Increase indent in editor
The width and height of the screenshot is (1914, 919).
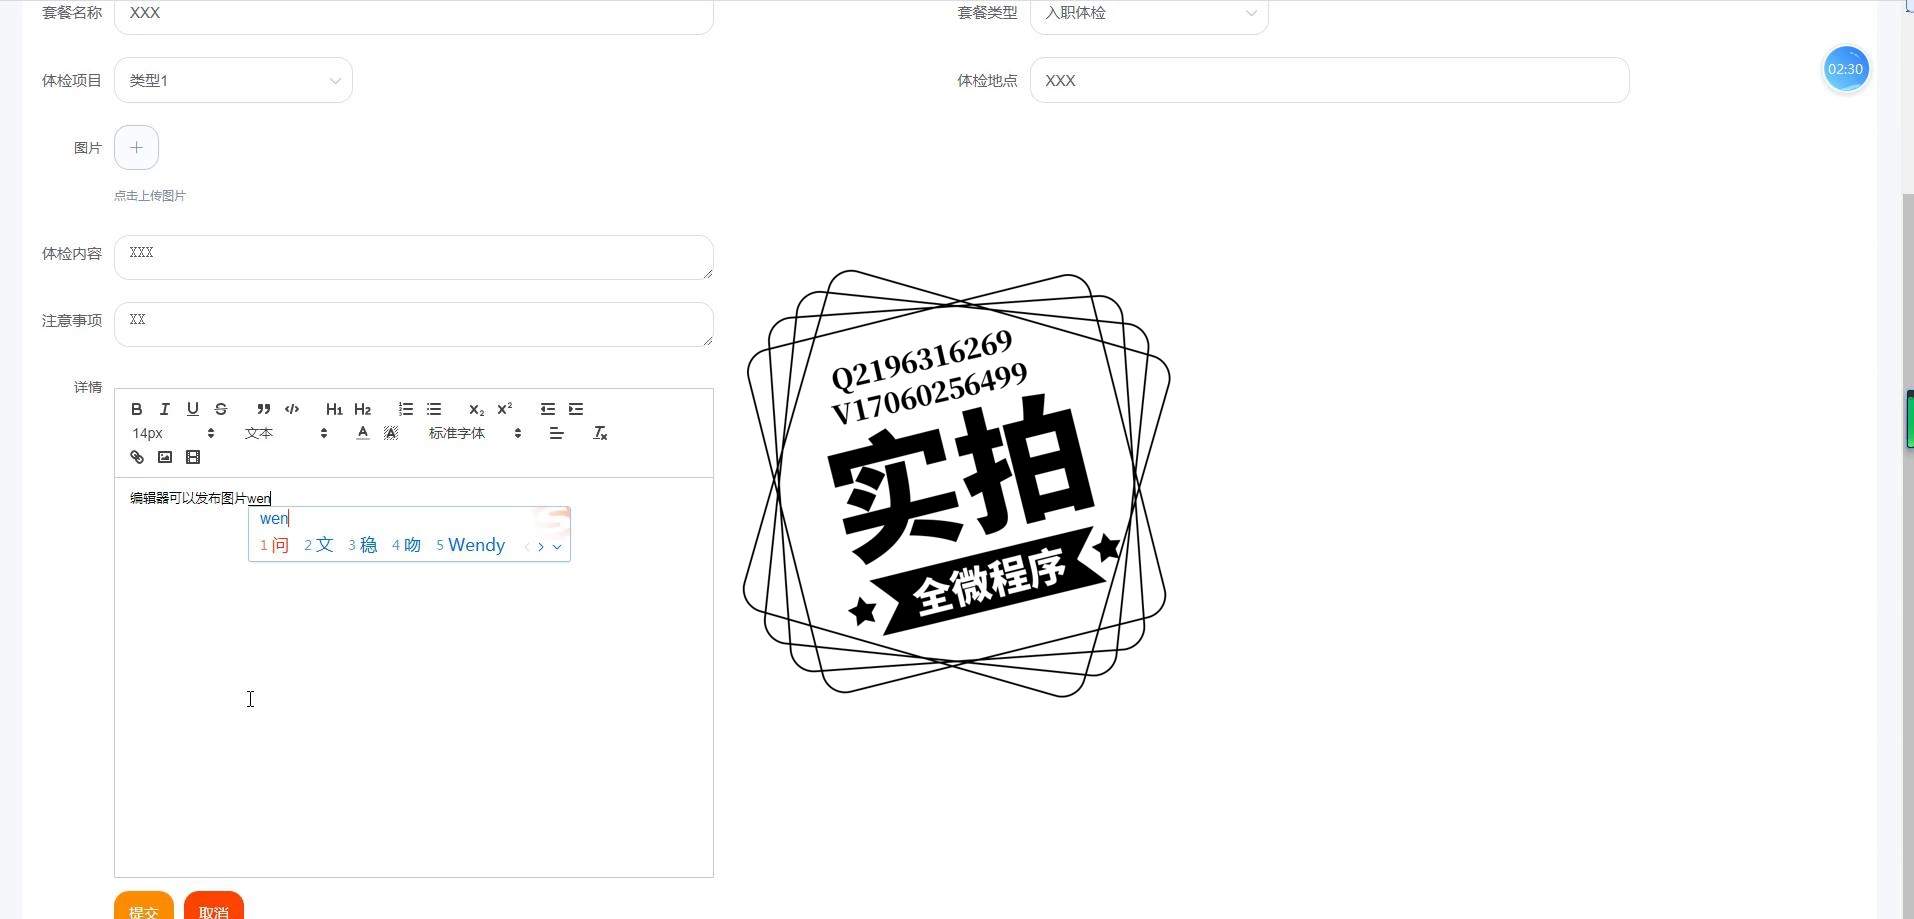575,409
